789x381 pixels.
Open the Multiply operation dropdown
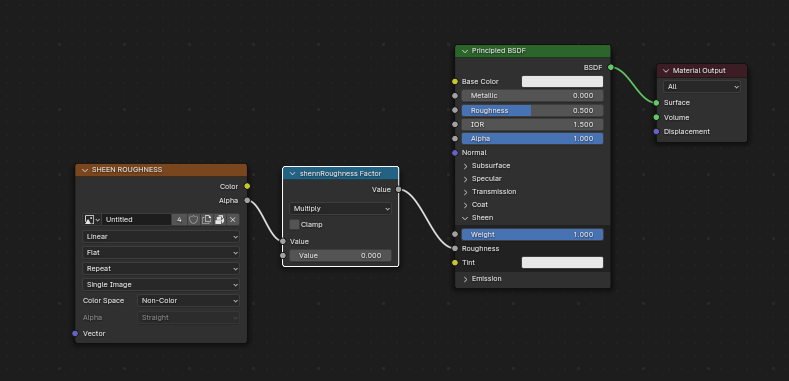click(x=340, y=208)
